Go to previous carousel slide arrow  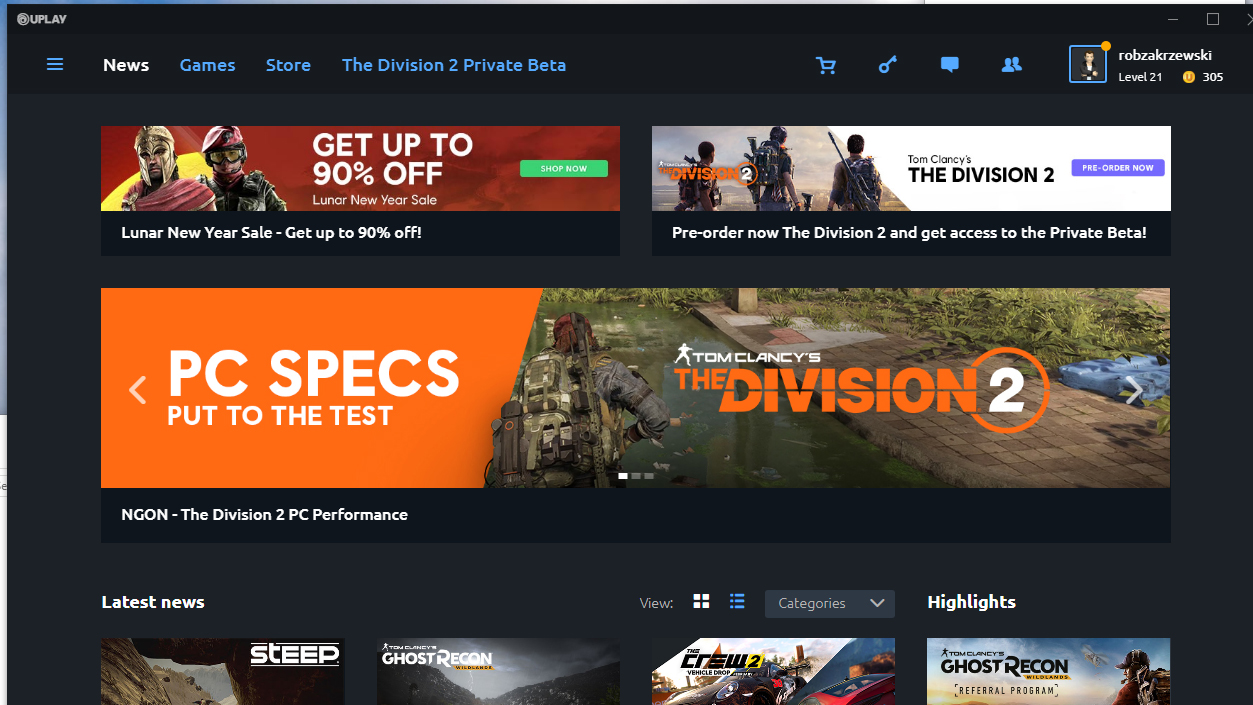[x=138, y=389]
